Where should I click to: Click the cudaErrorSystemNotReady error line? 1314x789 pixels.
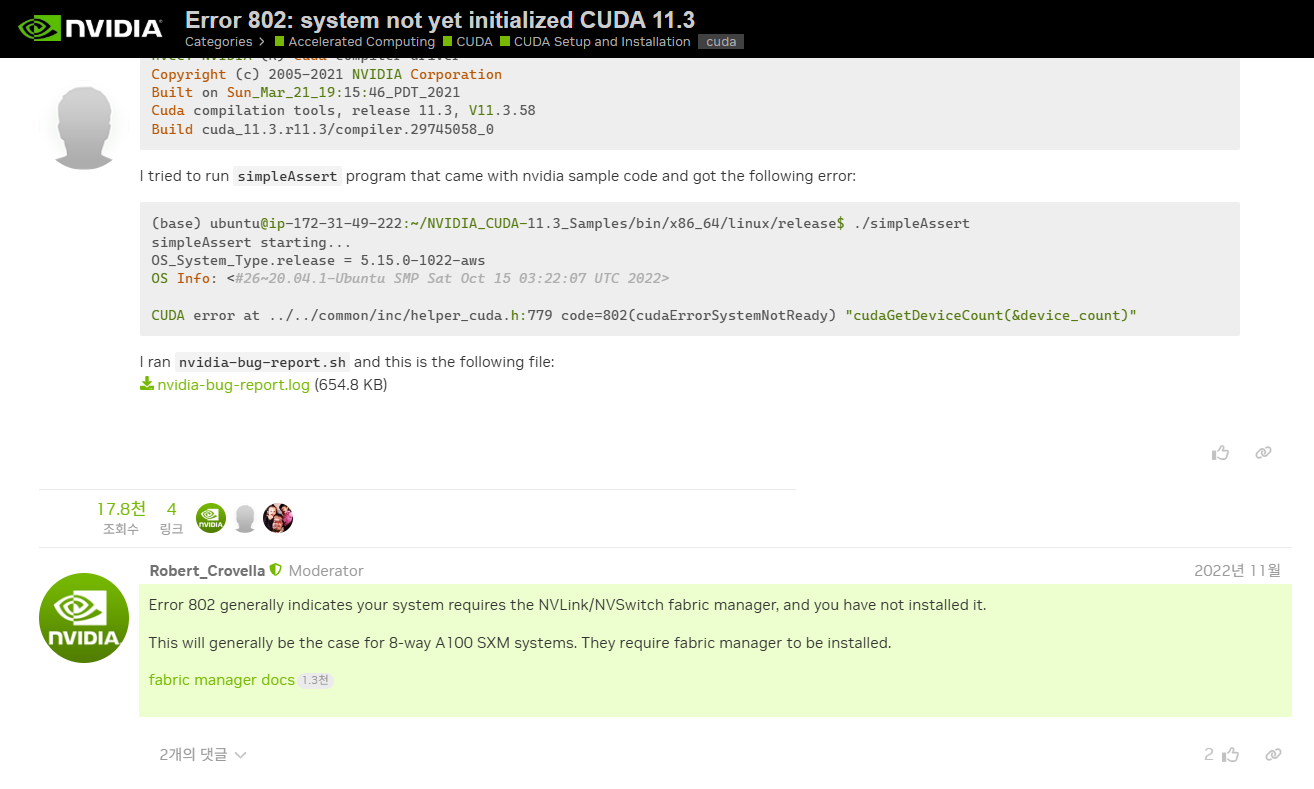pos(644,315)
